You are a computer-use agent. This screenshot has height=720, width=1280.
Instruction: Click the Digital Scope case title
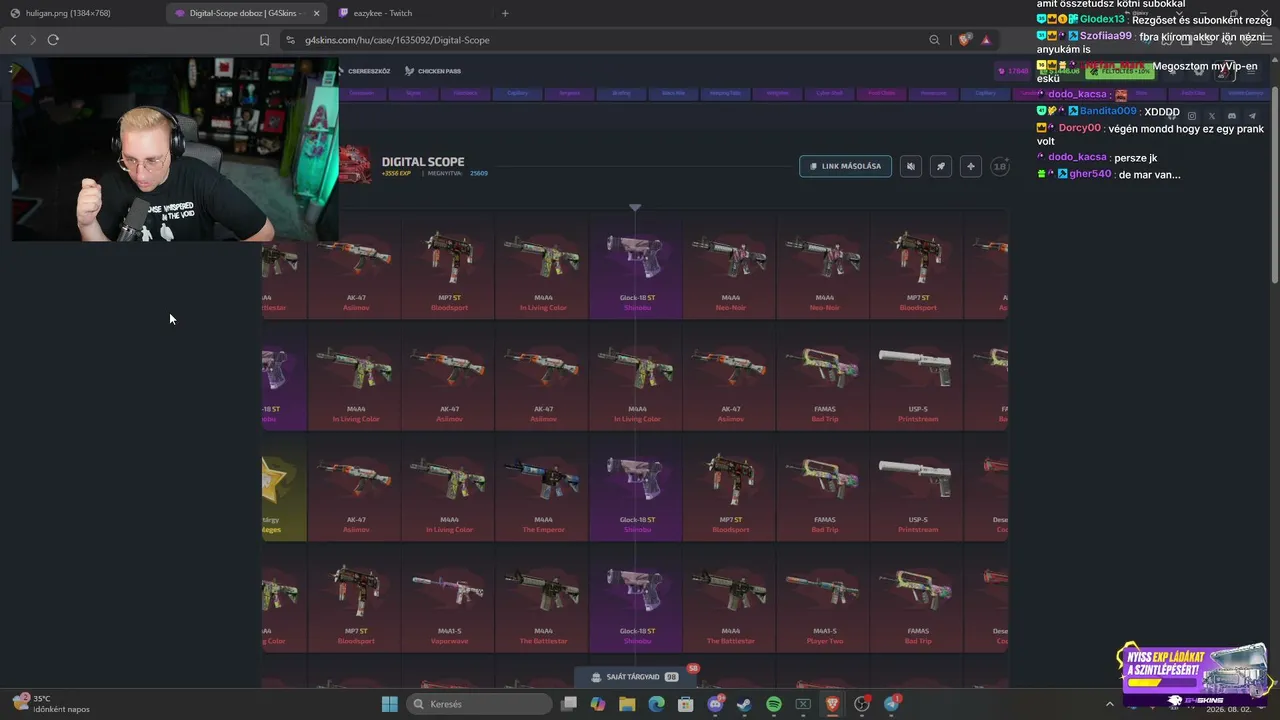pos(423,162)
